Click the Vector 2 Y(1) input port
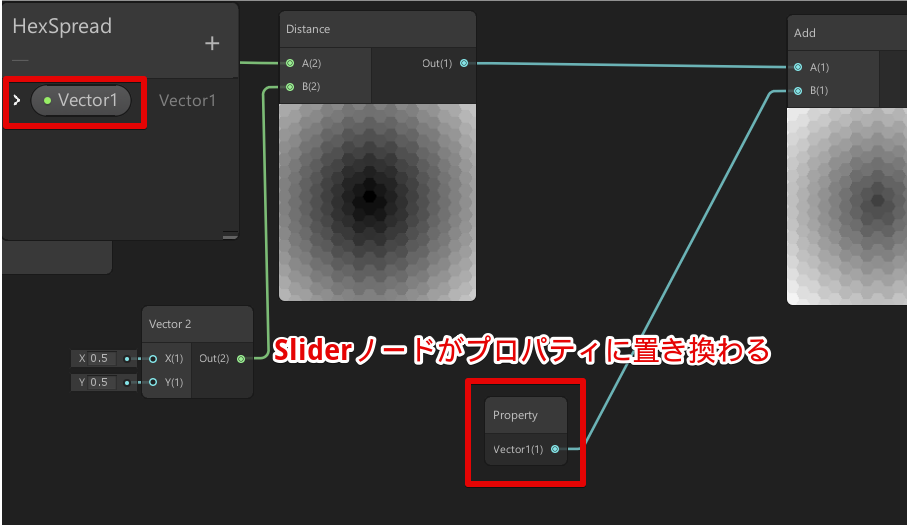This screenshot has width=907, height=525. [x=153, y=382]
